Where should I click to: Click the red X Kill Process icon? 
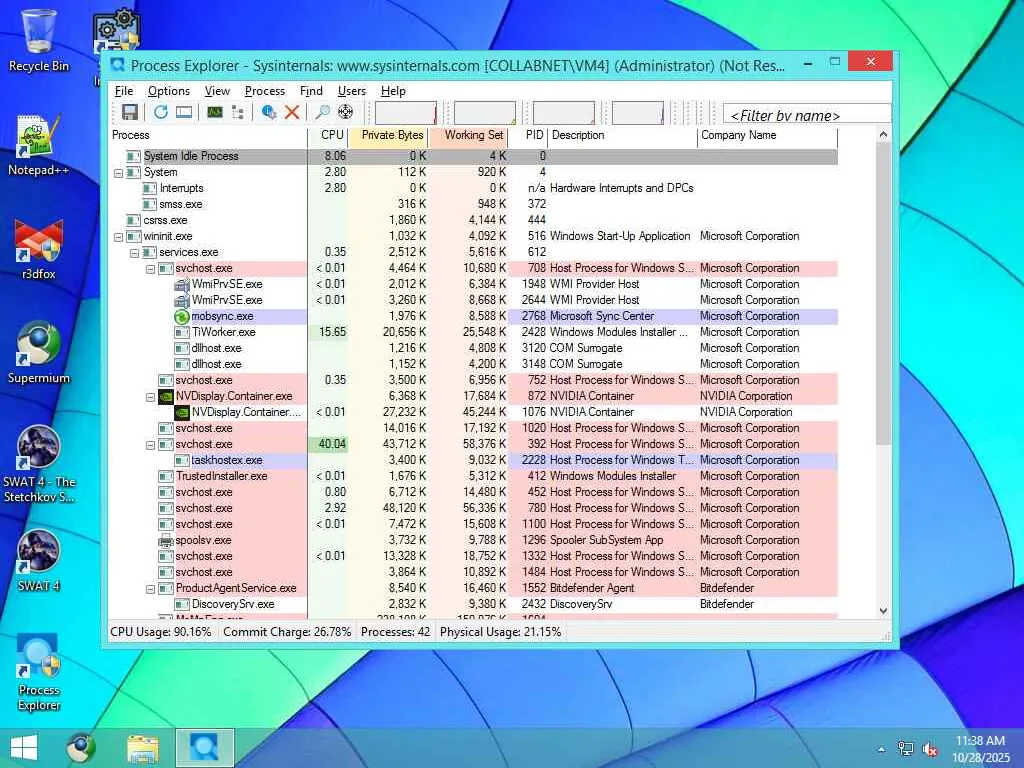click(292, 112)
